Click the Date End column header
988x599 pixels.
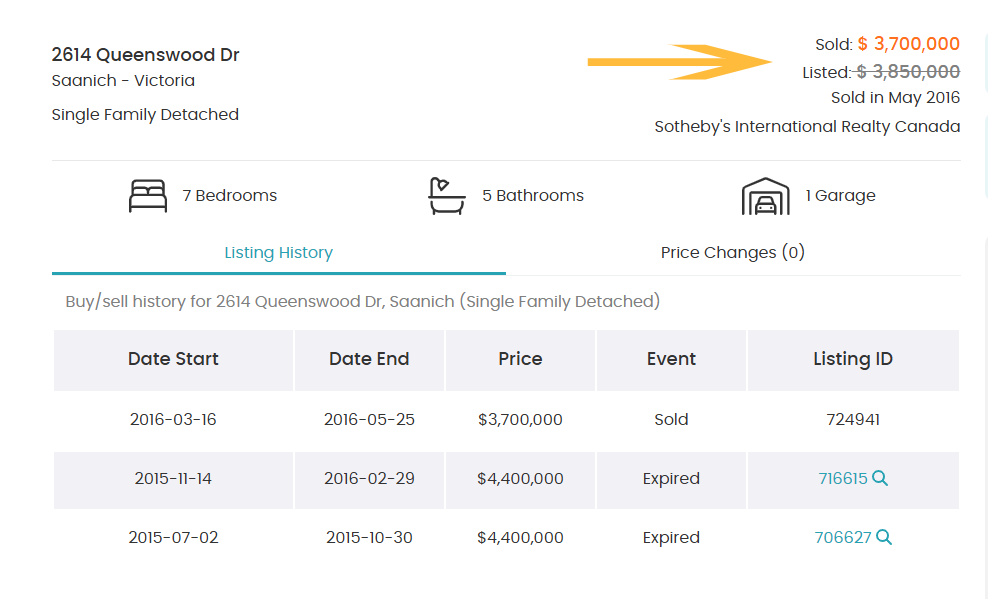click(x=369, y=359)
